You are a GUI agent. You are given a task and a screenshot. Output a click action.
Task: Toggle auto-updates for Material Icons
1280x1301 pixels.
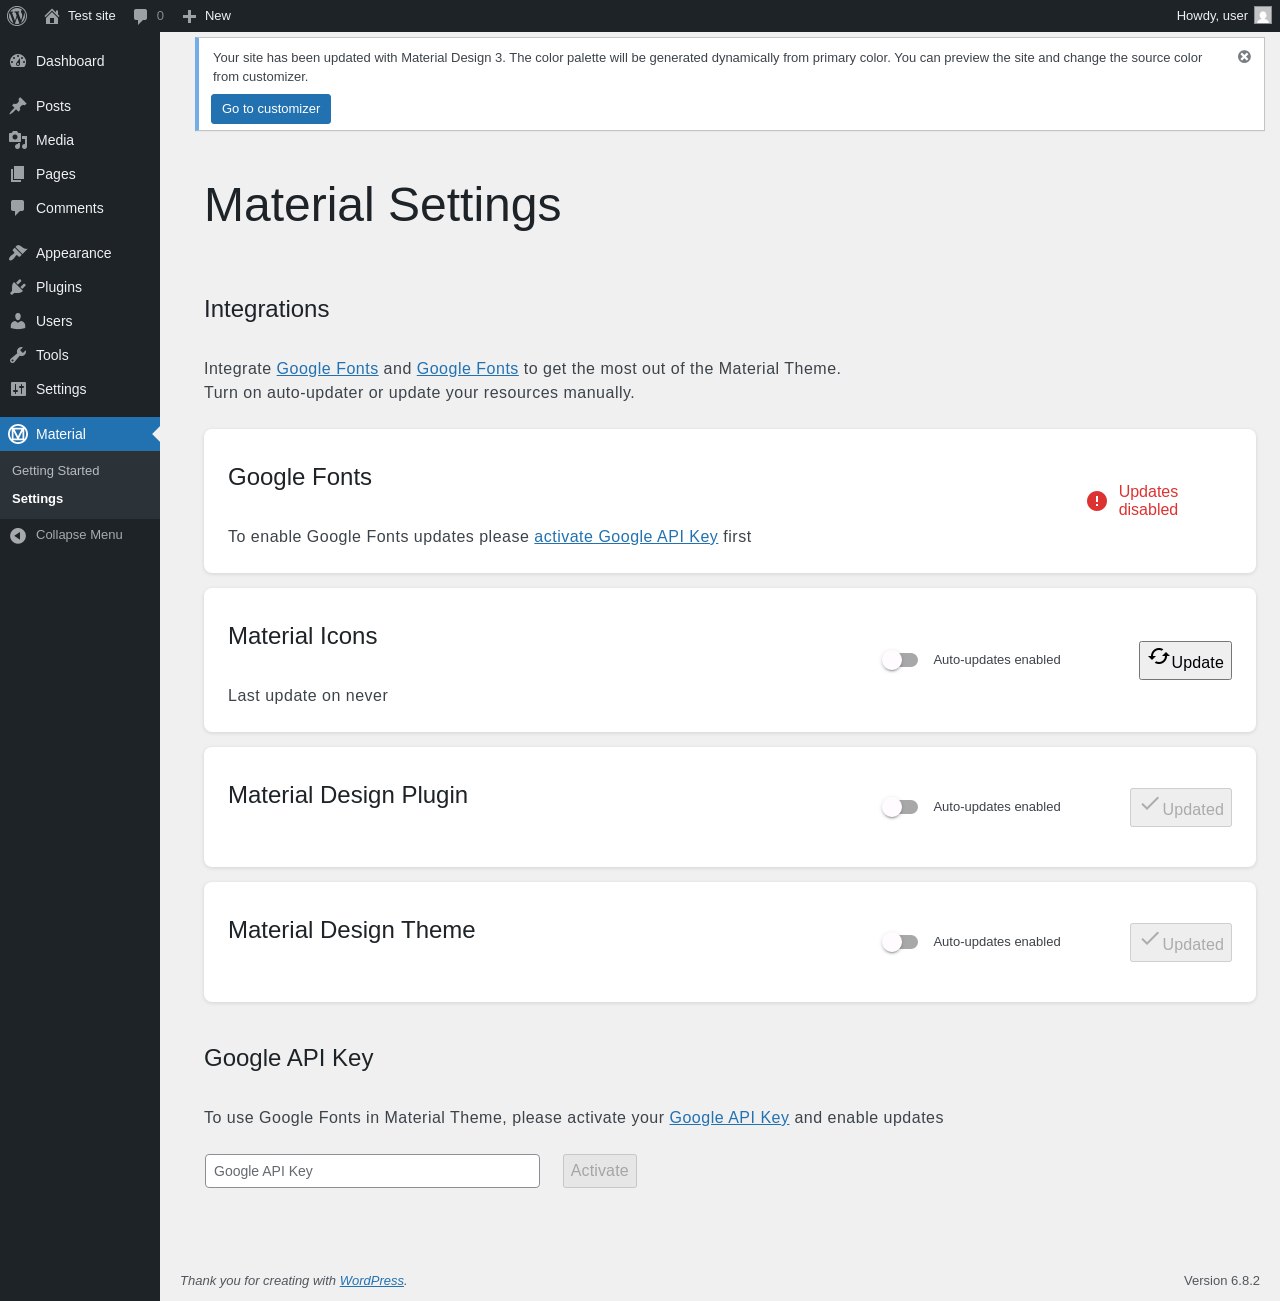pos(900,660)
